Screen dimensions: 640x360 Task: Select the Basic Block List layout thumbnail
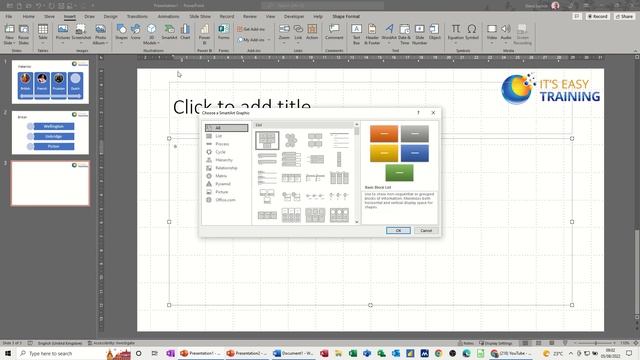coord(267,140)
